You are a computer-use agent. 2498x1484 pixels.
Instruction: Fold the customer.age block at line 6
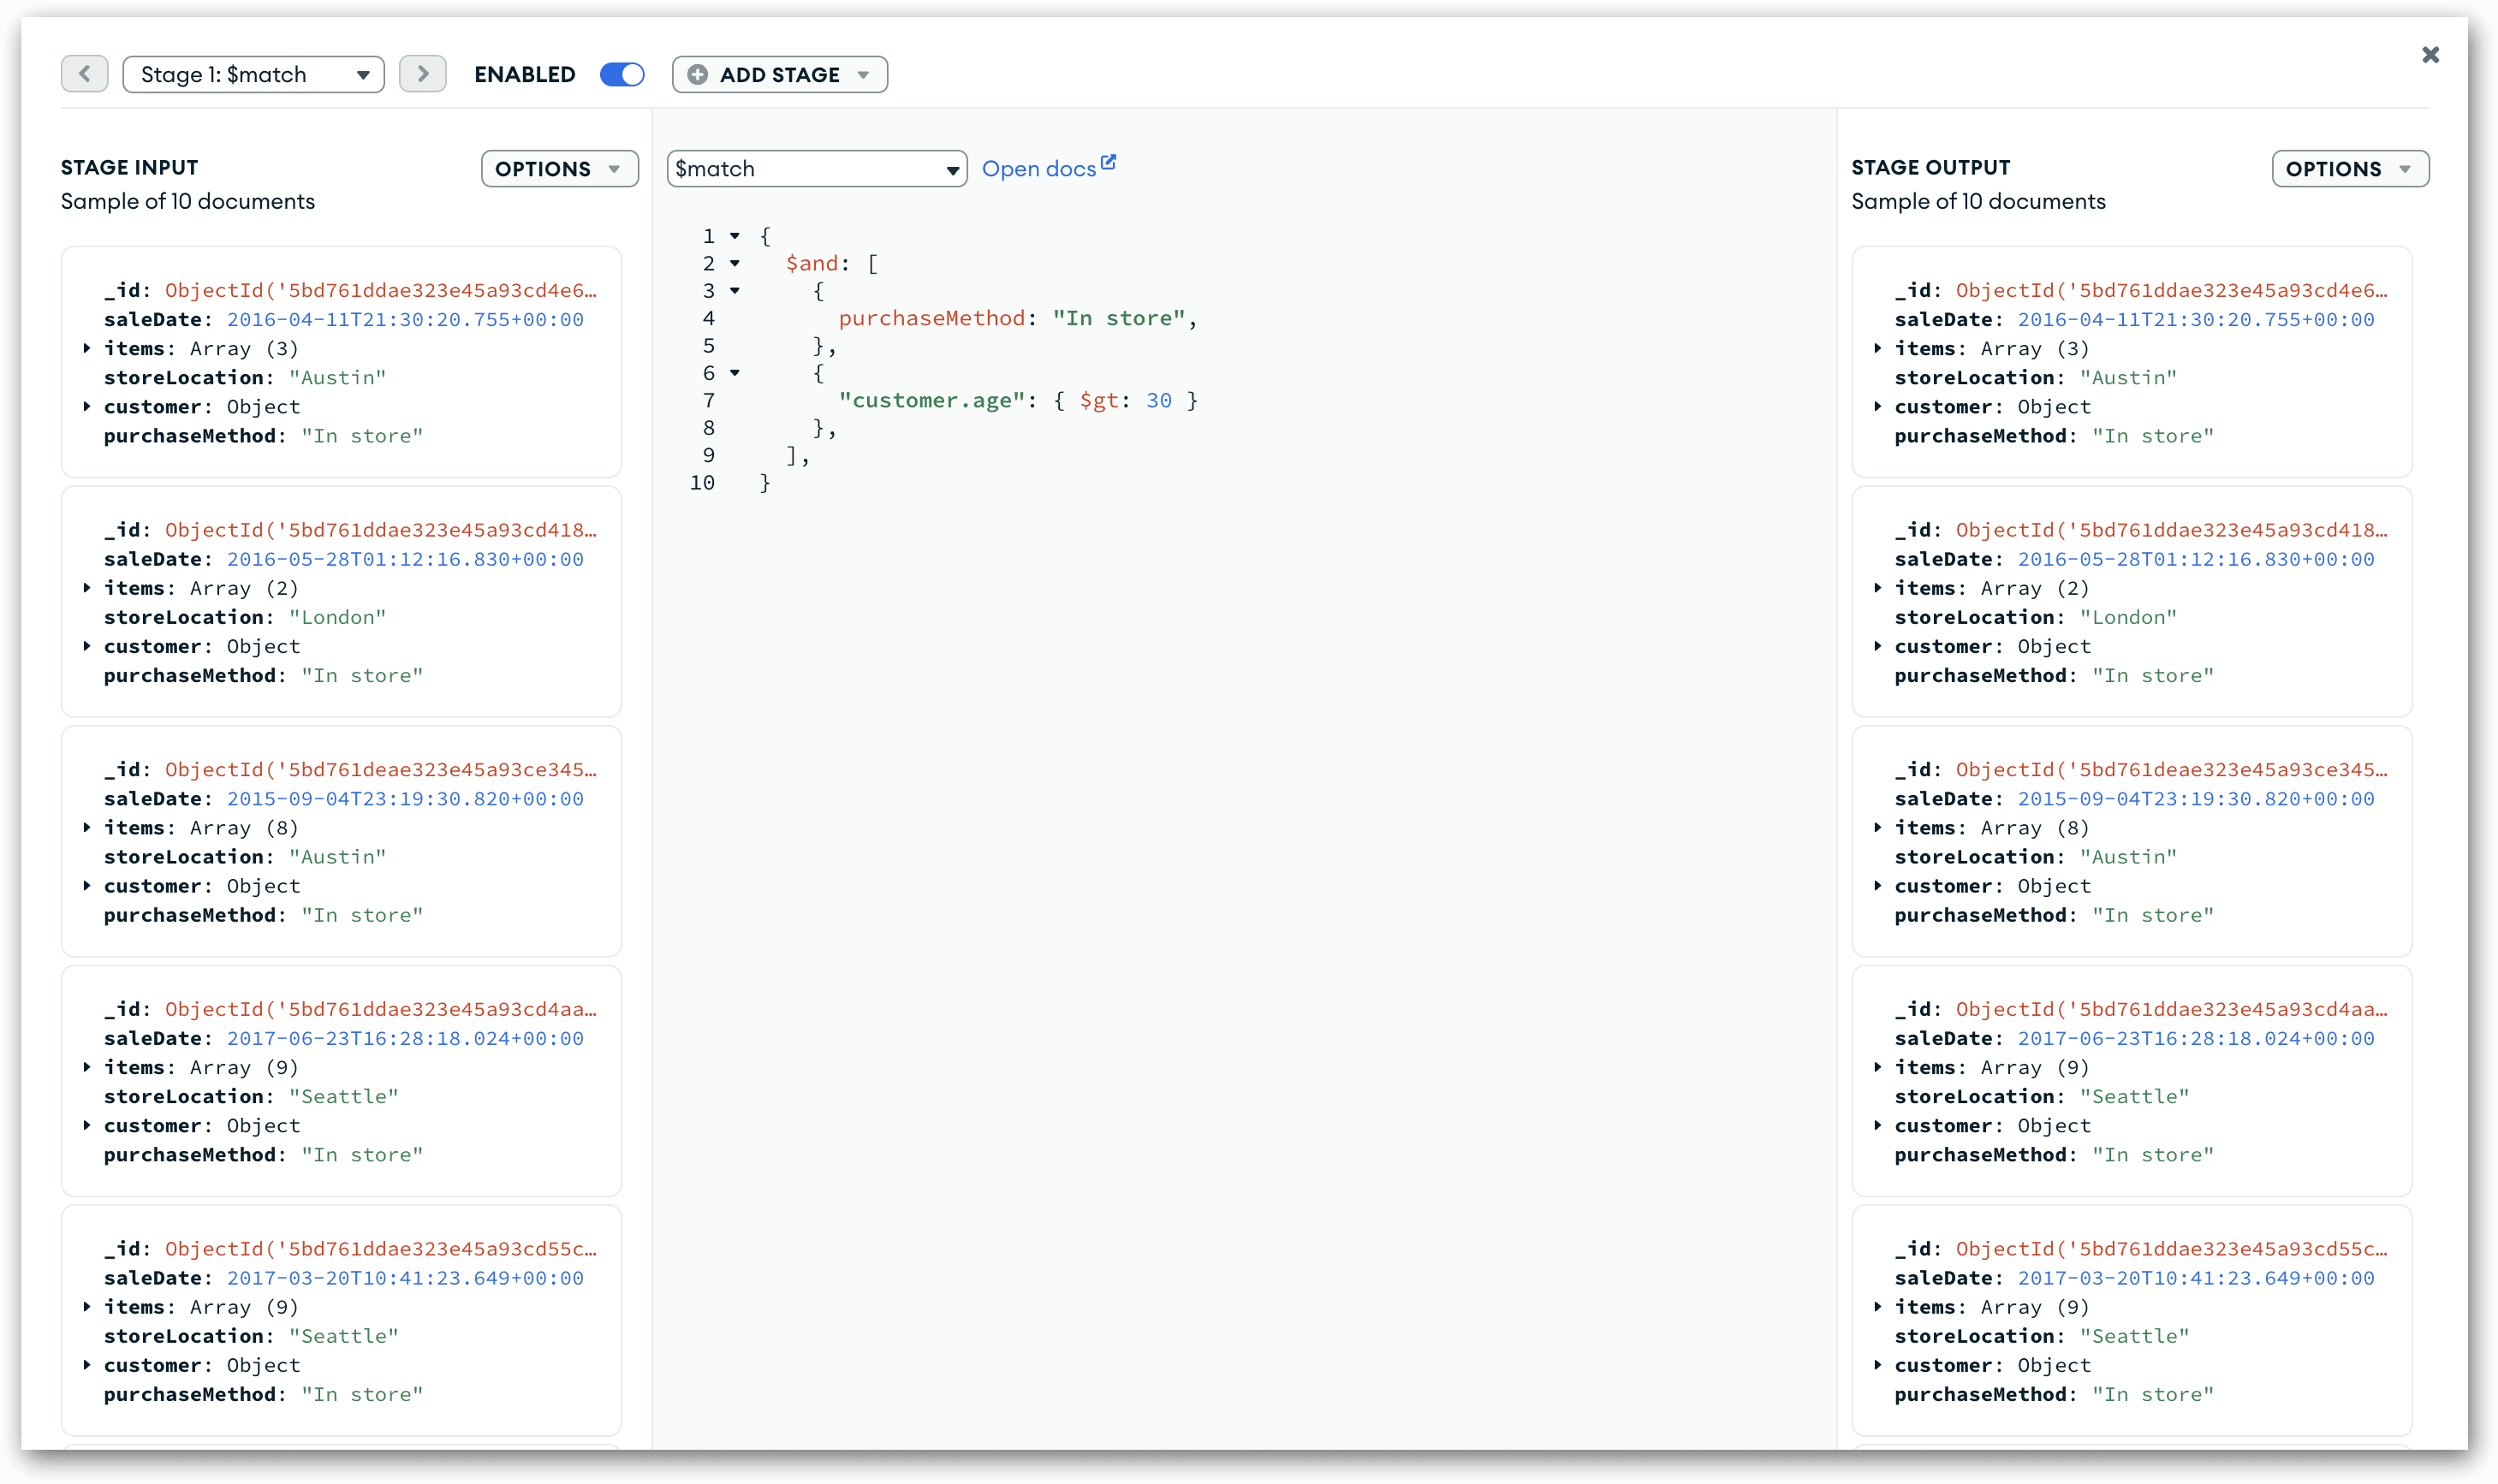(735, 373)
